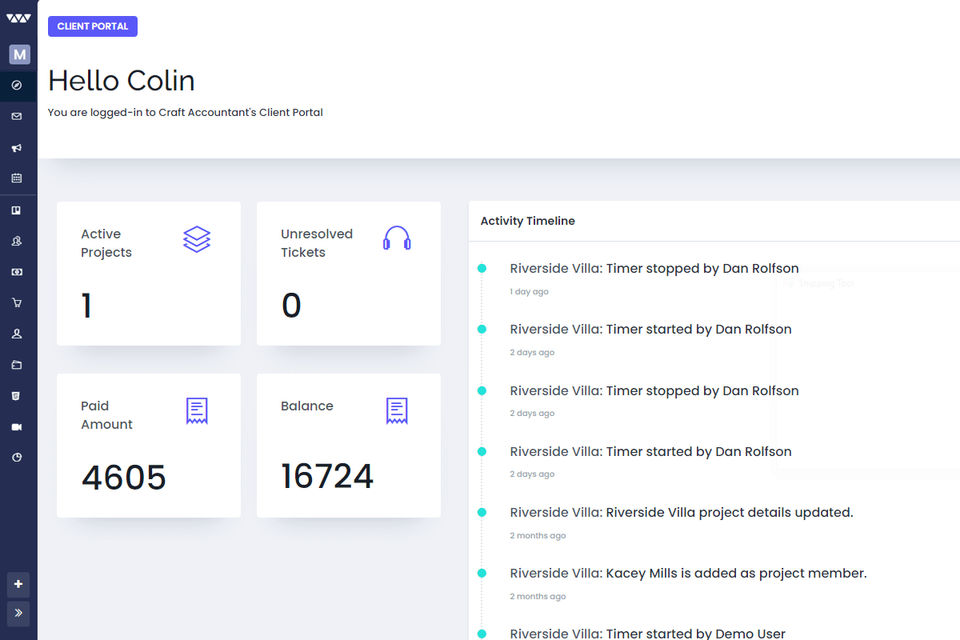Open the pie chart reports icon
The image size is (960, 640).
[x=17, y=457]
